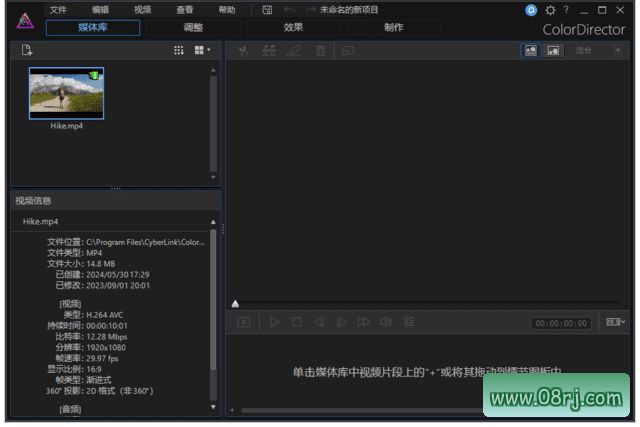Open the 帮助 menu
Screen dimensions: 640x427
coord(227,10)
